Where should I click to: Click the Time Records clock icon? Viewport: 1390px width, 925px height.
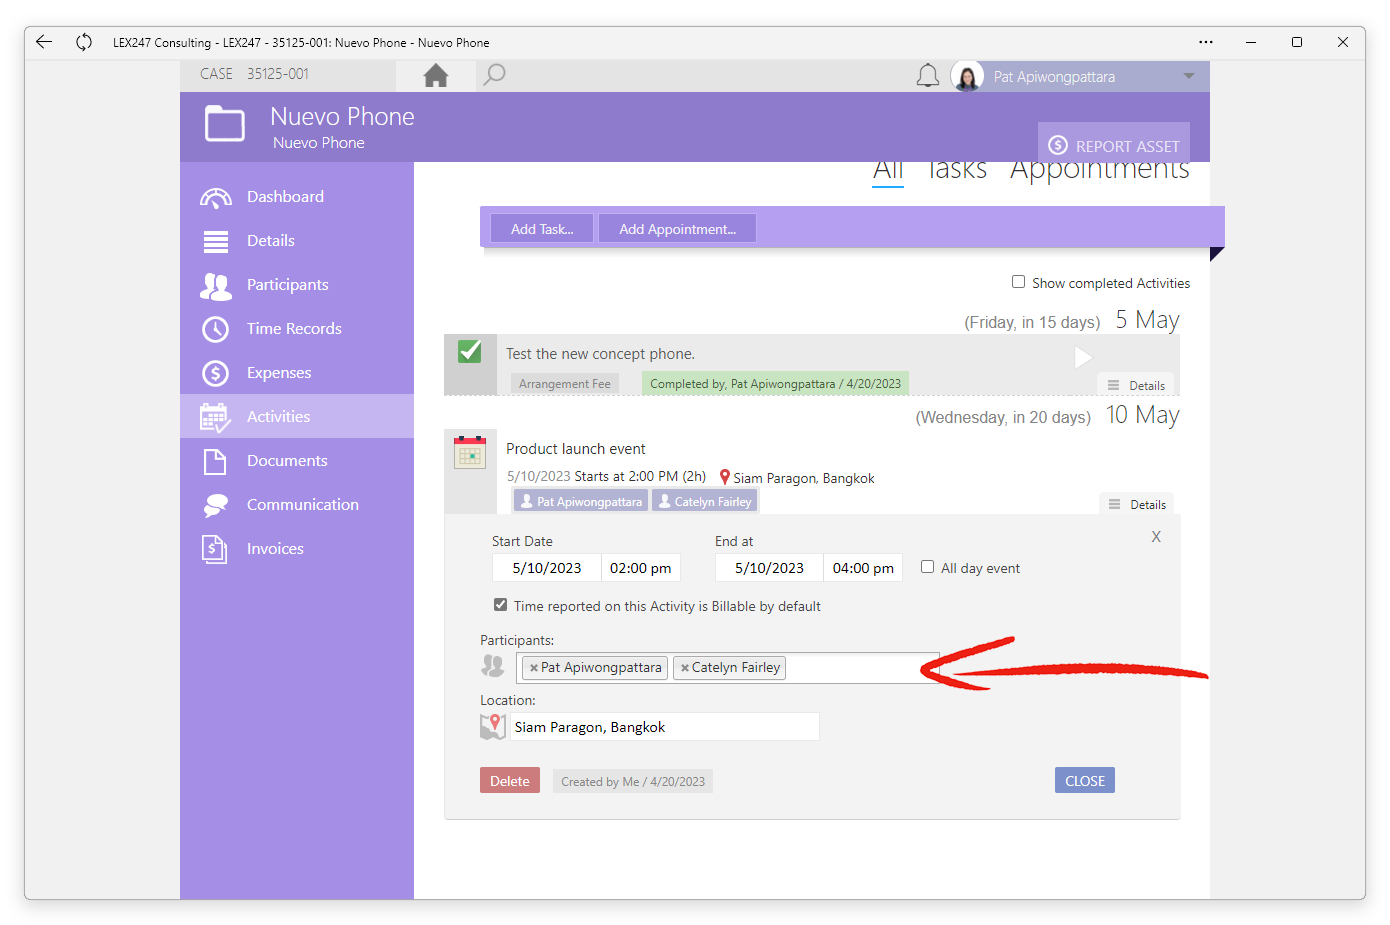click(x=216, y=329)
